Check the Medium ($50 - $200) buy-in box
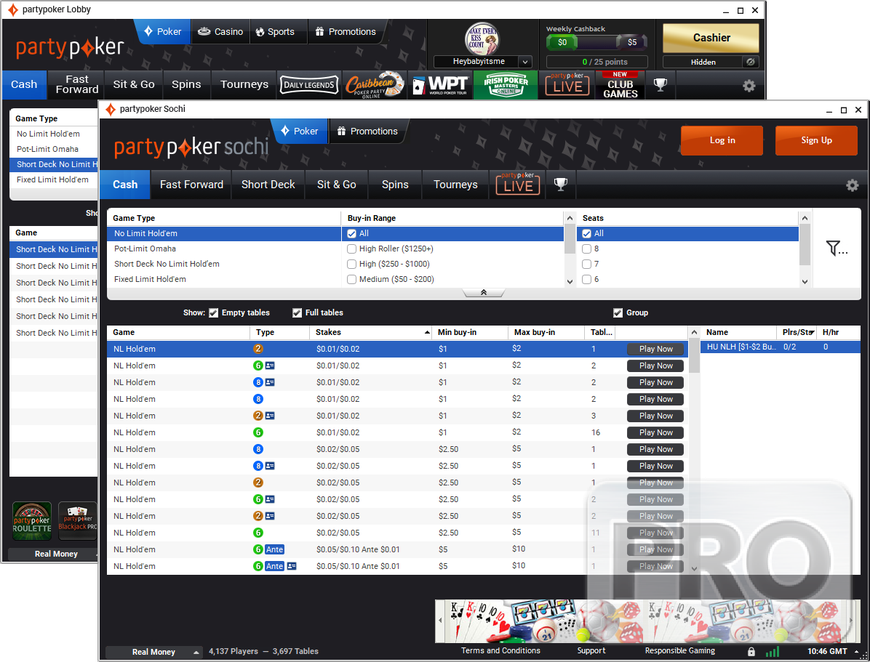The height and width of the screenshot is (662, 870). tap(351, 279)
